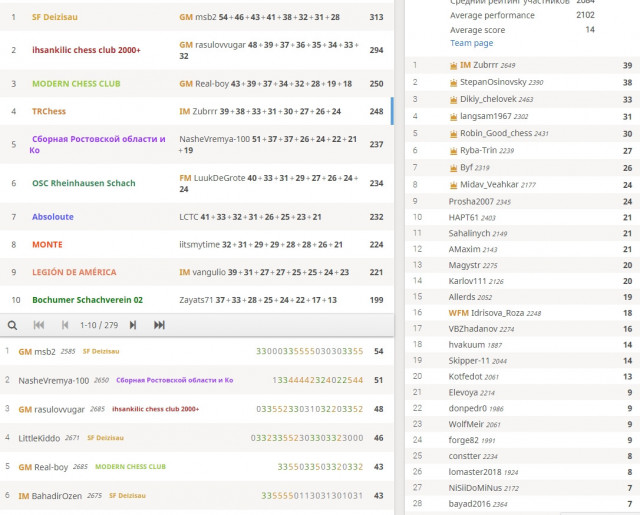The height and width of the screenshot is (515, 640).
Task: Click Allerds in team member list
Action: click(462, 297)
